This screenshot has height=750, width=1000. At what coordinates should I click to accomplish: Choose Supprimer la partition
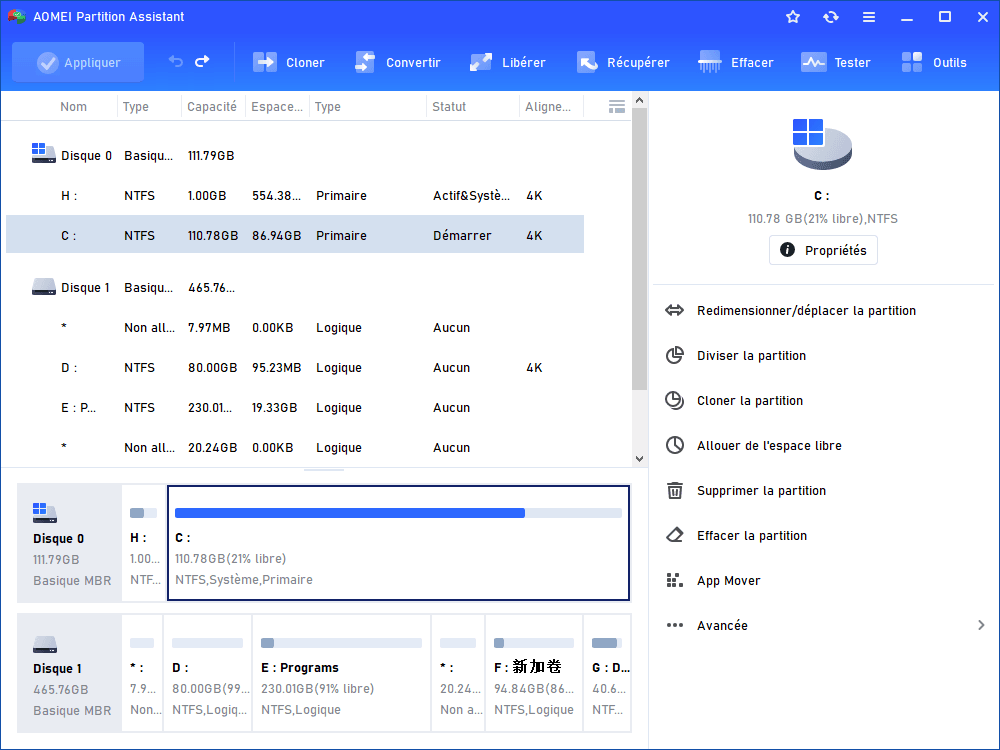pos(761,490)
